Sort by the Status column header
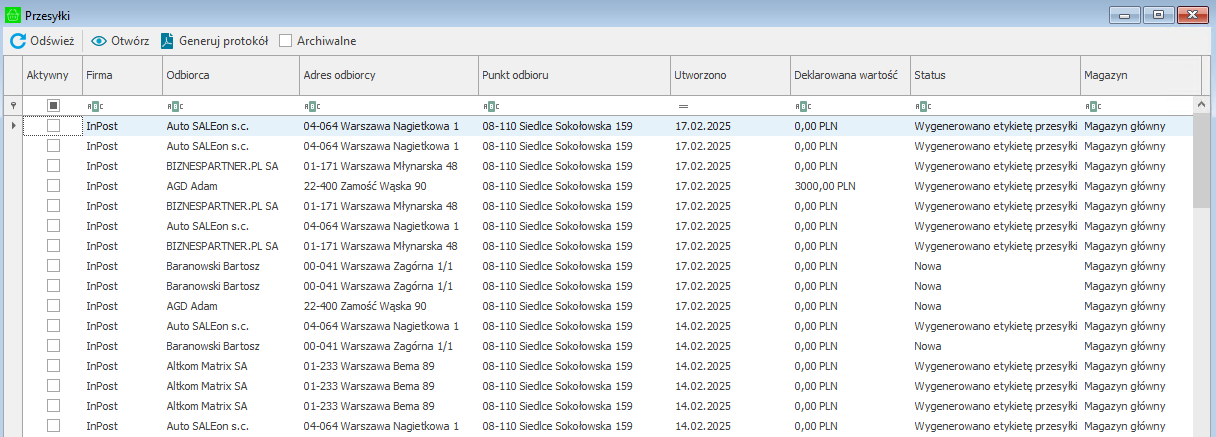 coord(995,75)
